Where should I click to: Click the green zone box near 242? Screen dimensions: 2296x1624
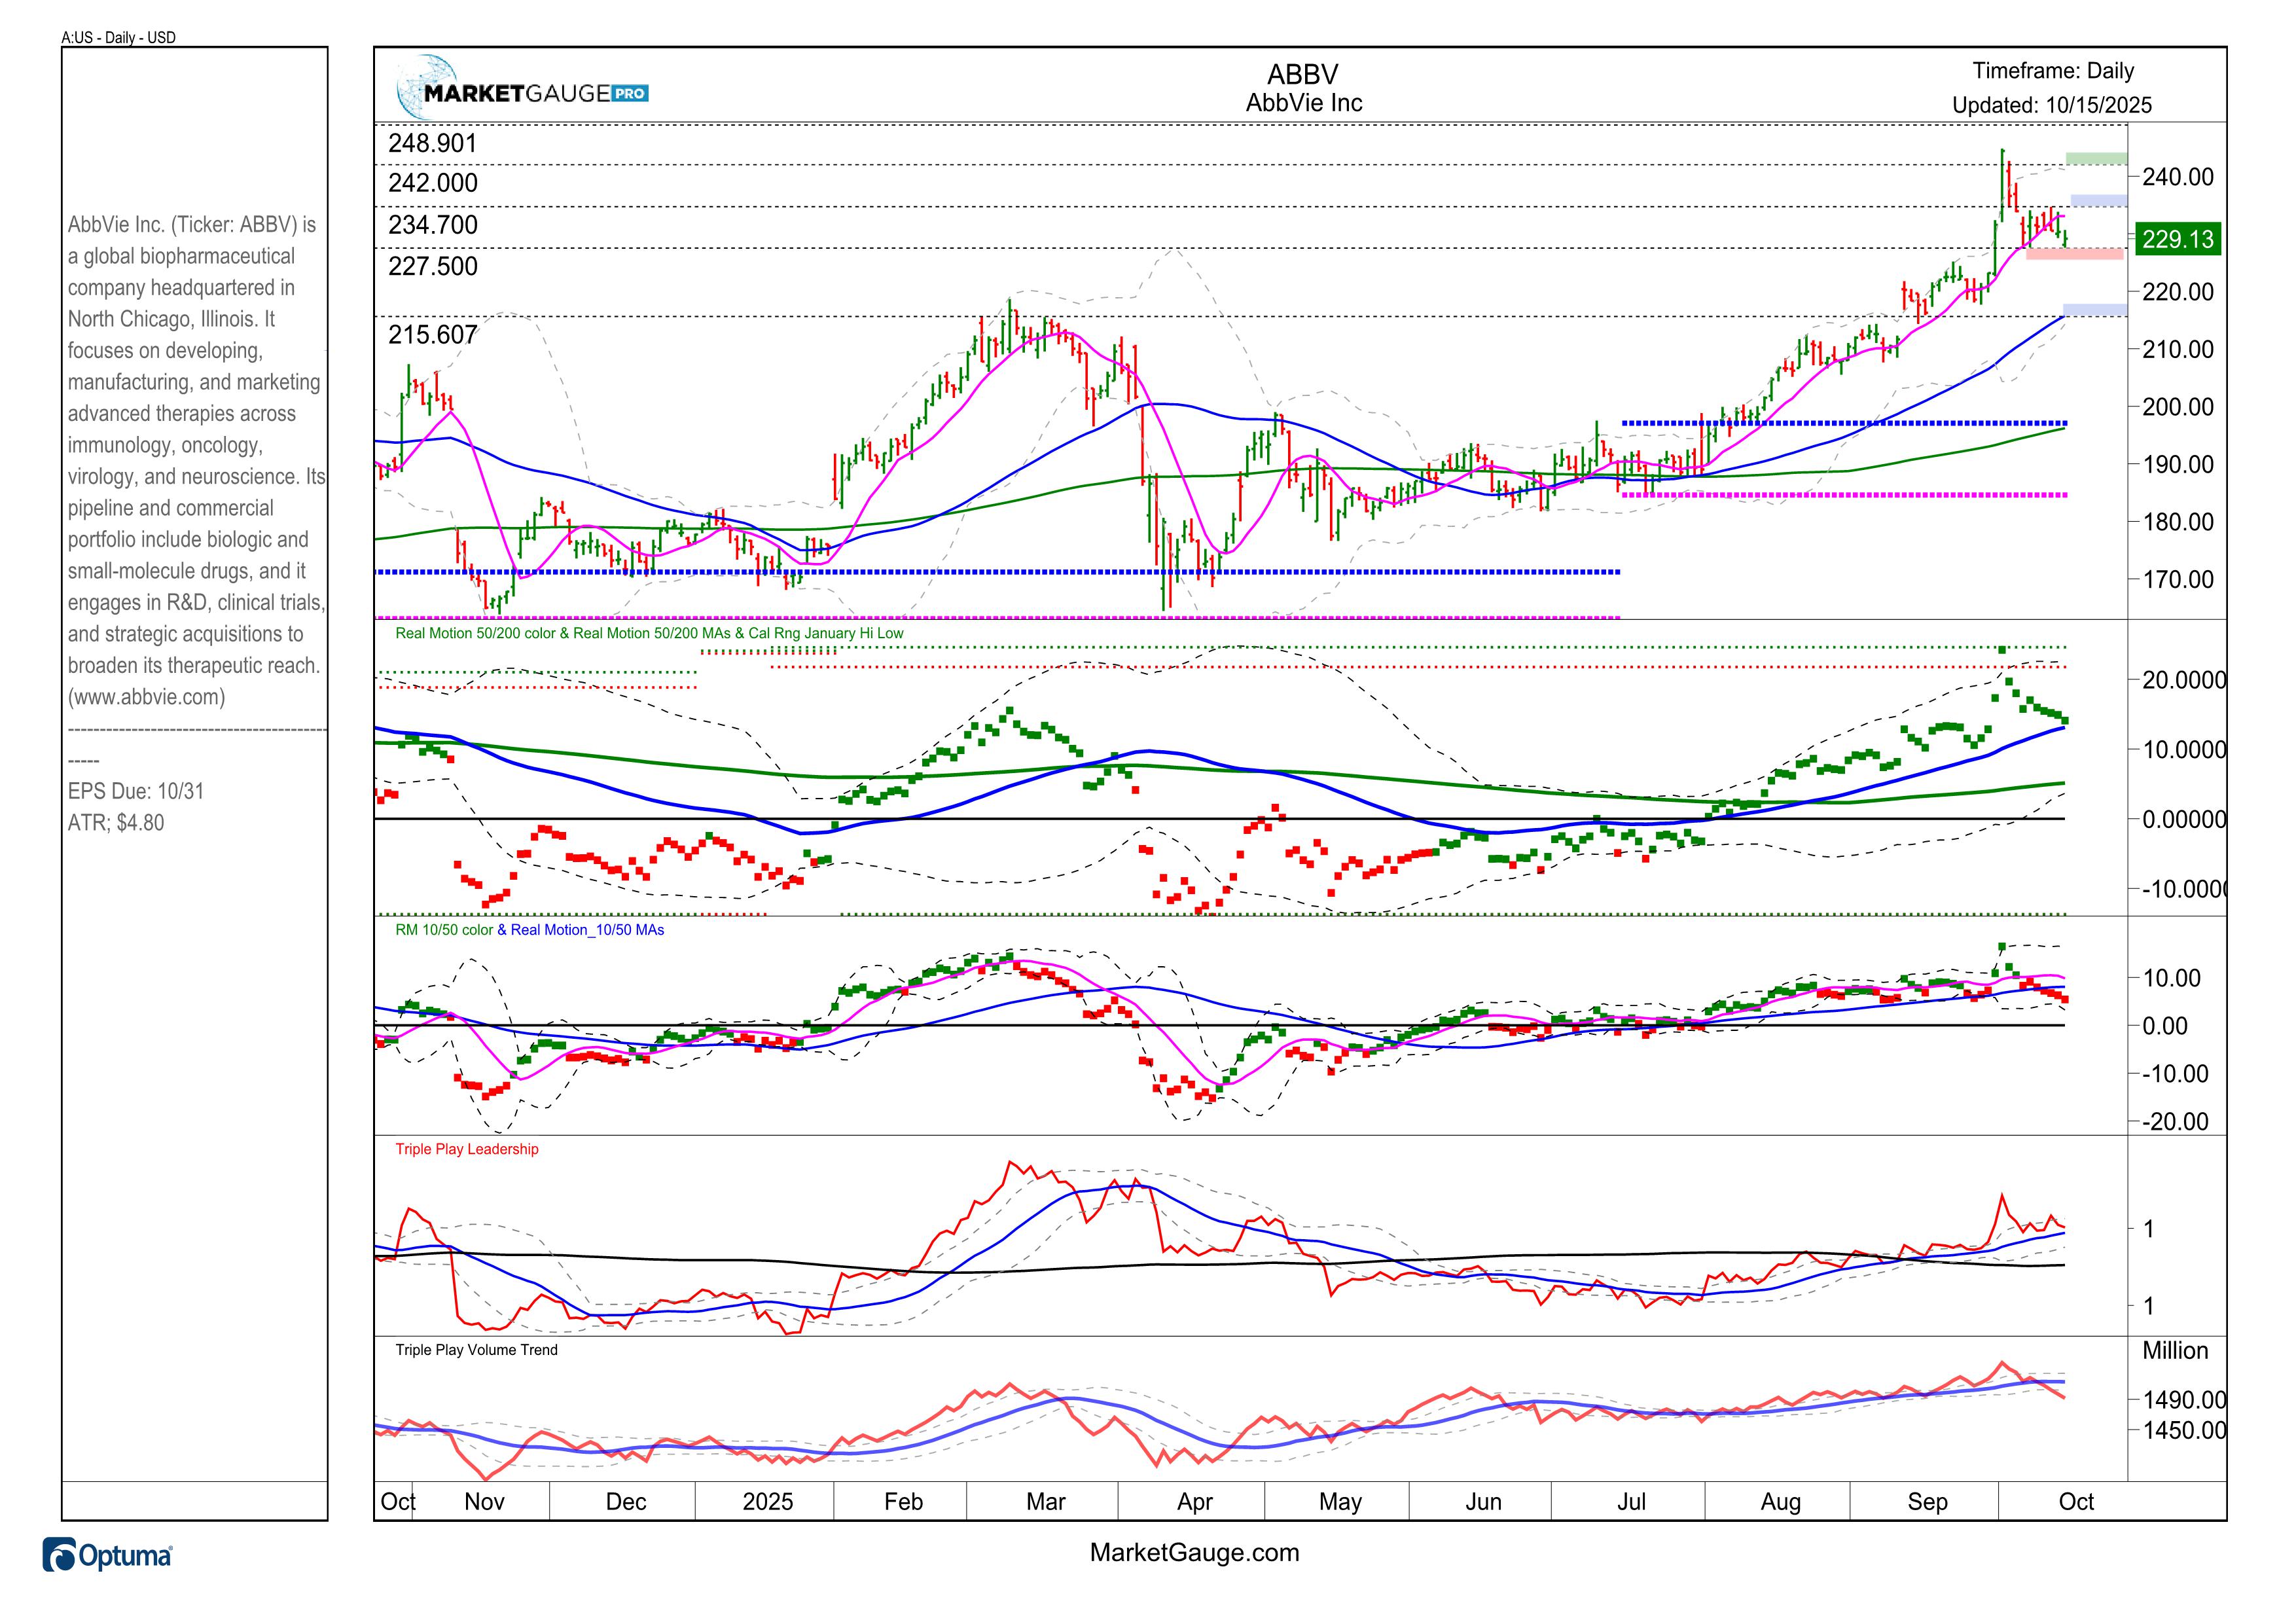2096,158
